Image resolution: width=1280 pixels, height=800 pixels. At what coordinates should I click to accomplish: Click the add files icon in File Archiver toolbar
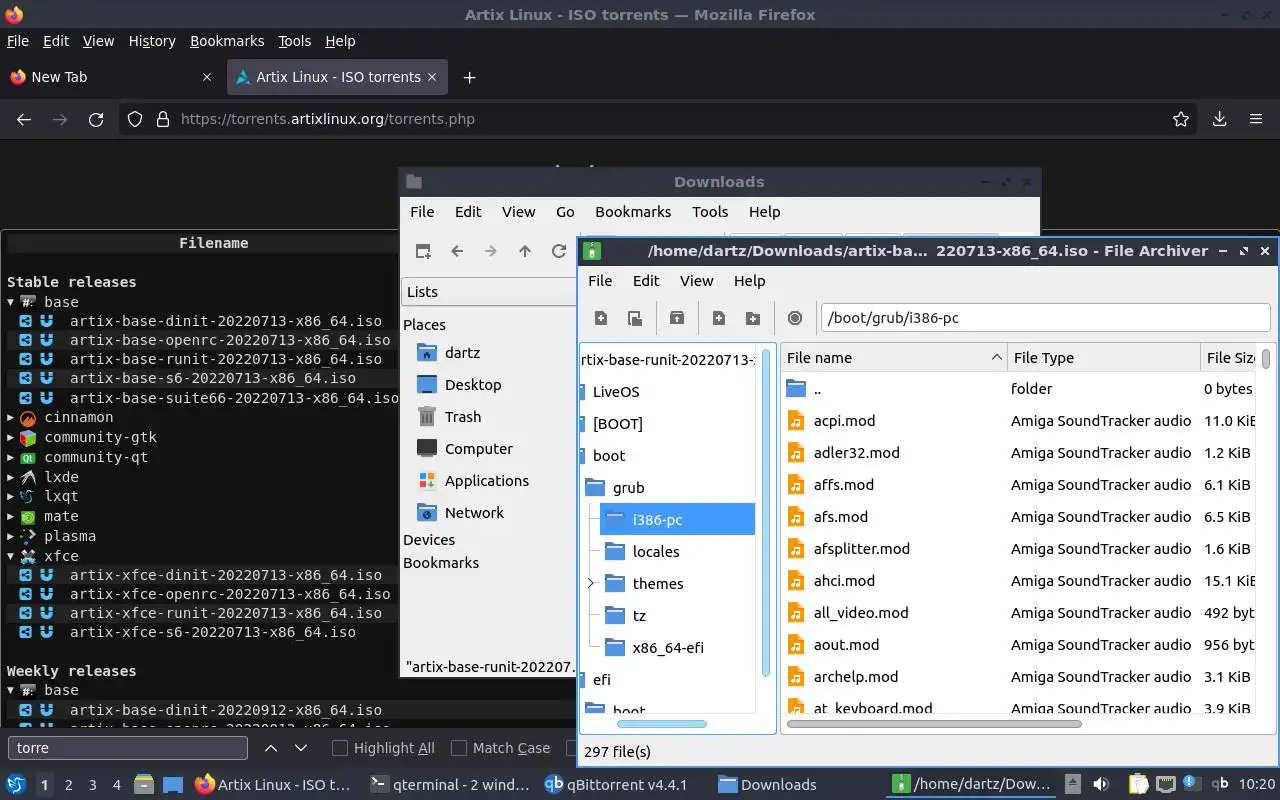click(719, 318)
